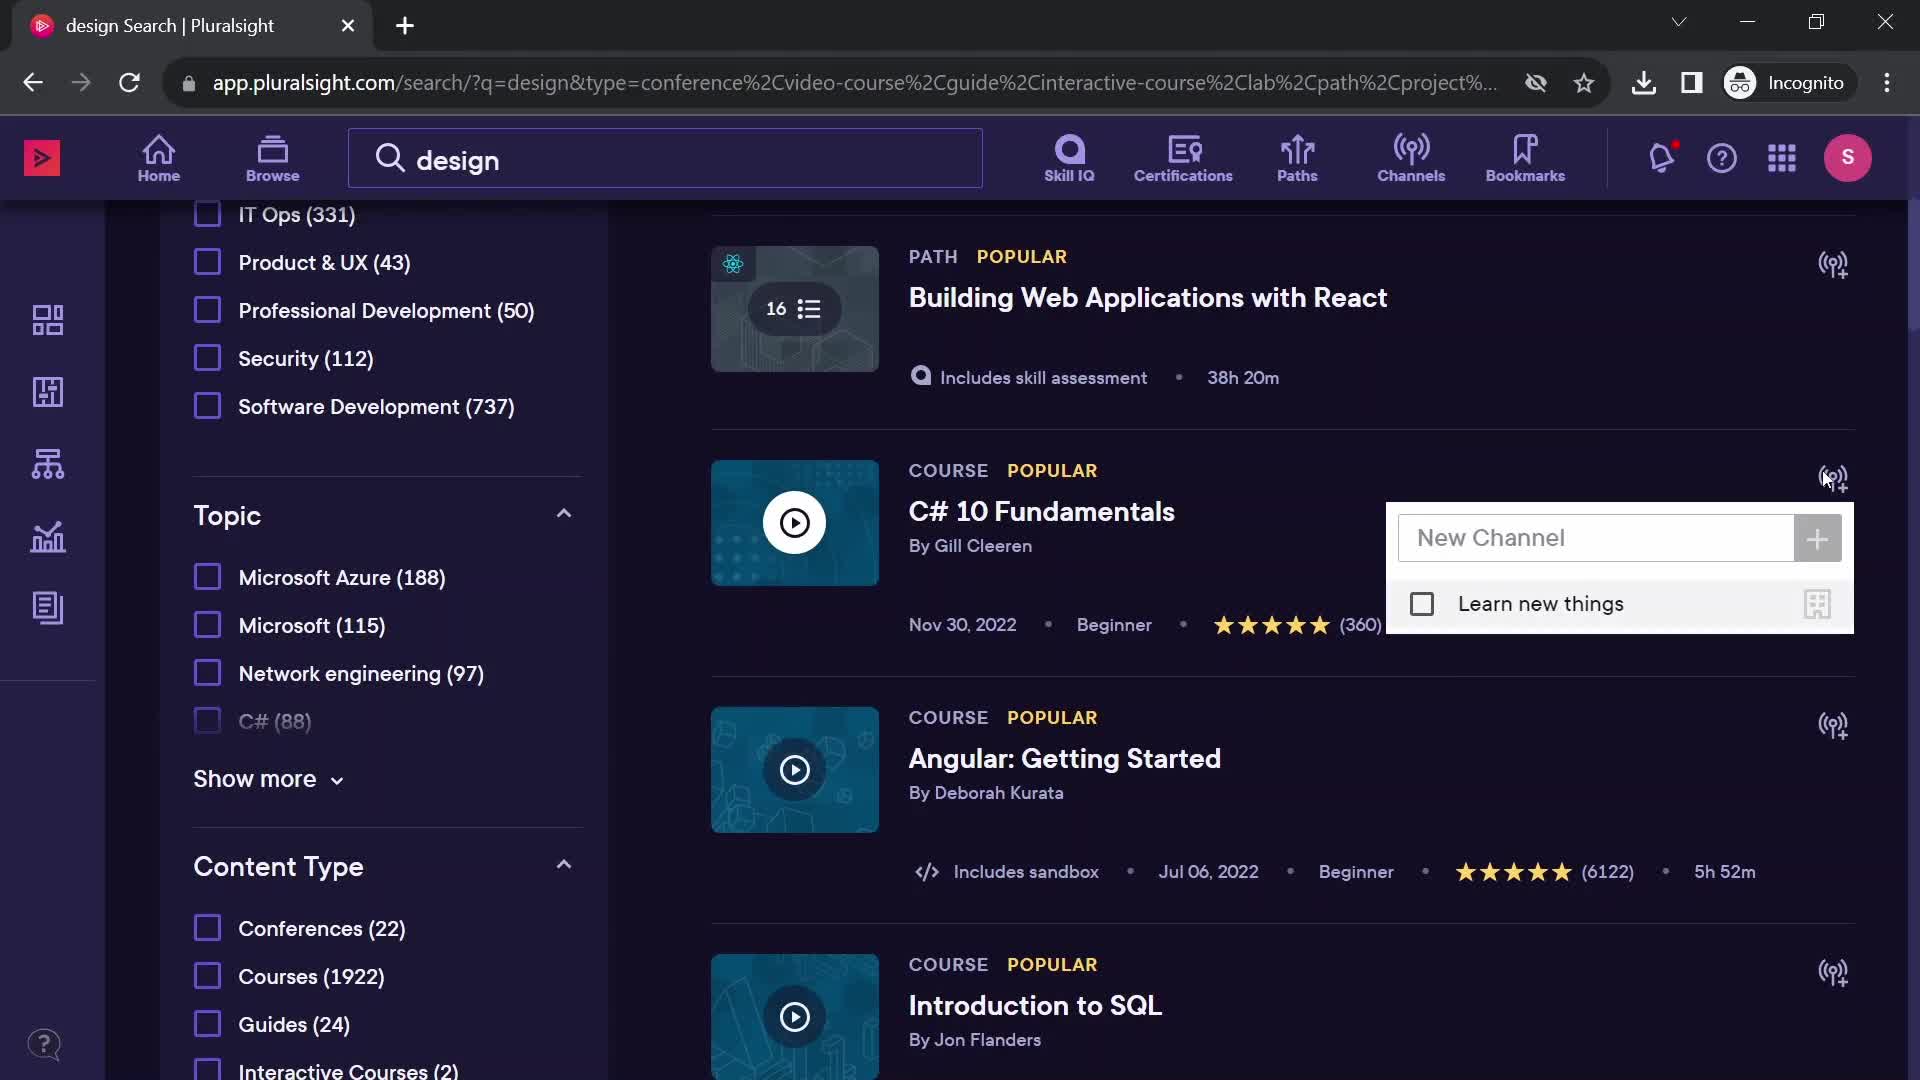Open React path thumbnail with 16 items
Viewport: 1920px width, 1080px height.
tap(795, 309)
